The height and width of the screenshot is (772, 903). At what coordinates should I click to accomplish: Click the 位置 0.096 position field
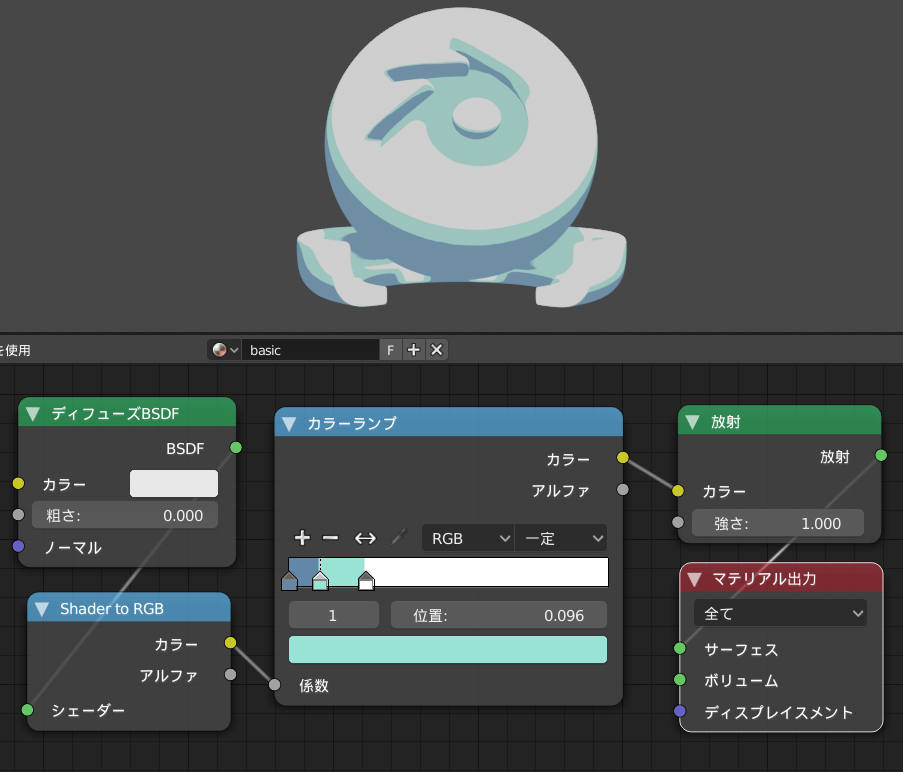tap(499, 615)
